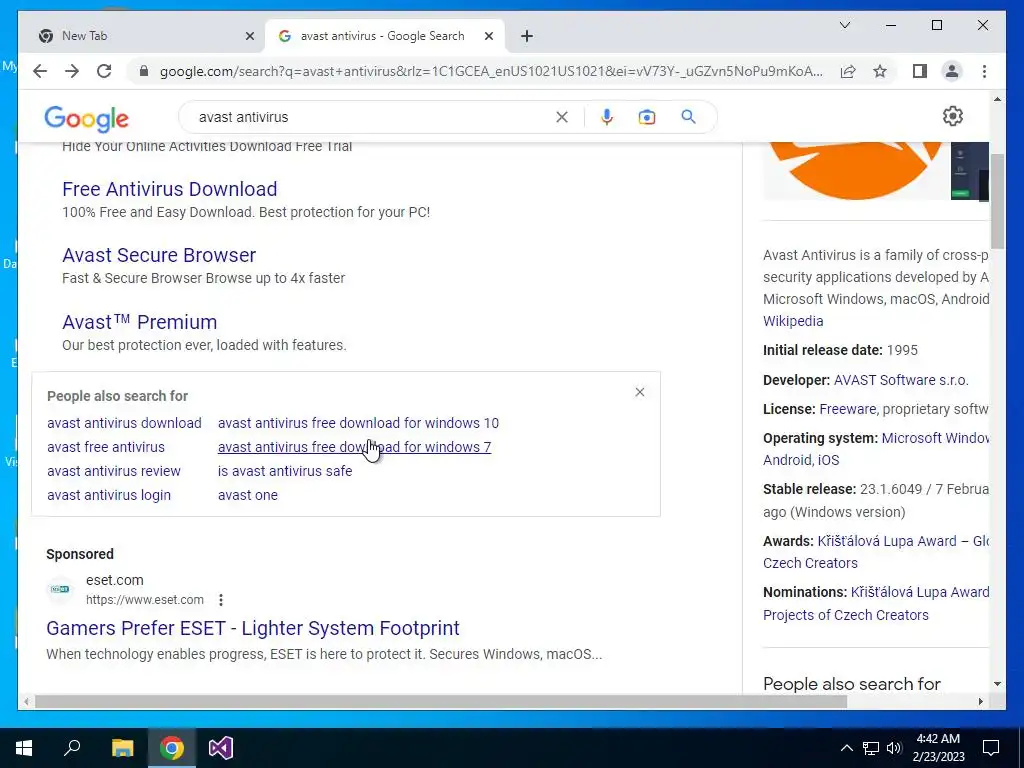
Task: Go to Google home via the logo
Action: pos(86,119)
